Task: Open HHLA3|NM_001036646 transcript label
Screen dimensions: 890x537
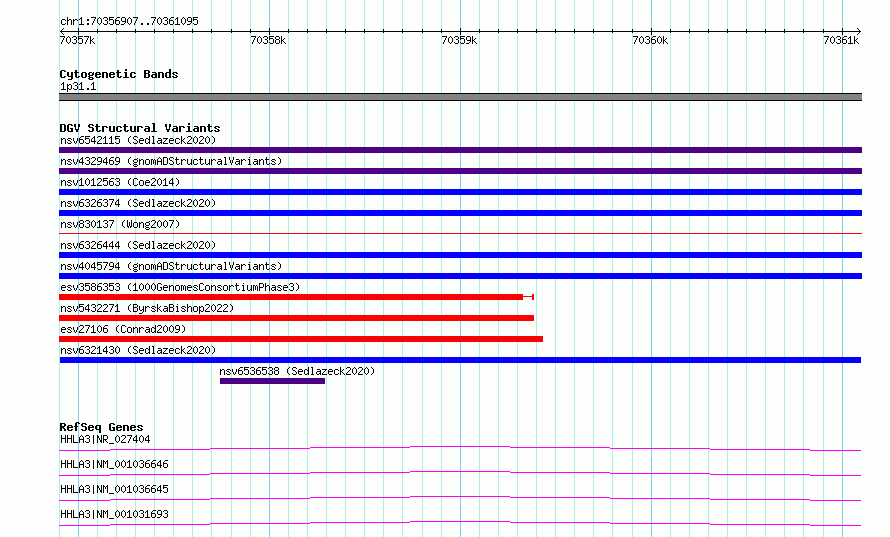Action: point(114,464)
